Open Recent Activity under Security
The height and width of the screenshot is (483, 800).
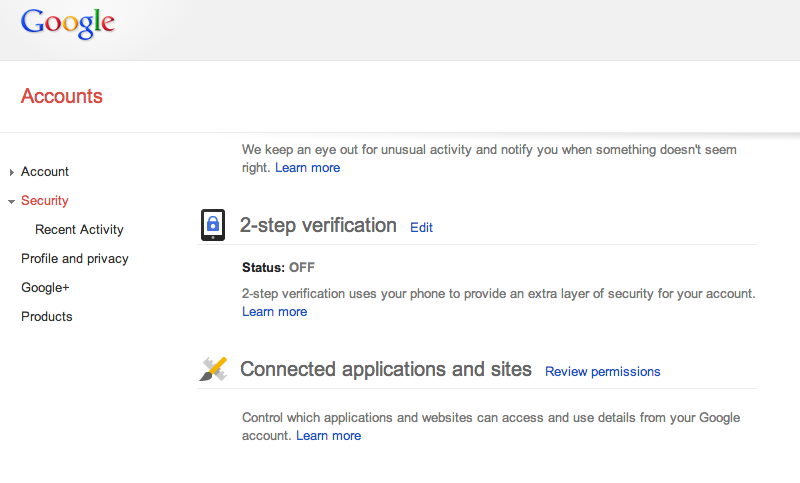tap(79, 230)
